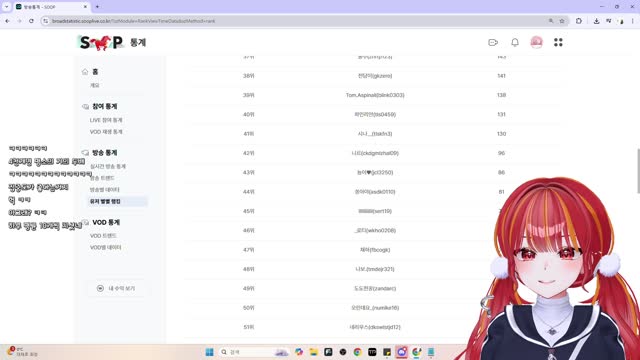Click the user name in the rank 49 row
This screenshot has width=640, height=360.
point(375,289)
